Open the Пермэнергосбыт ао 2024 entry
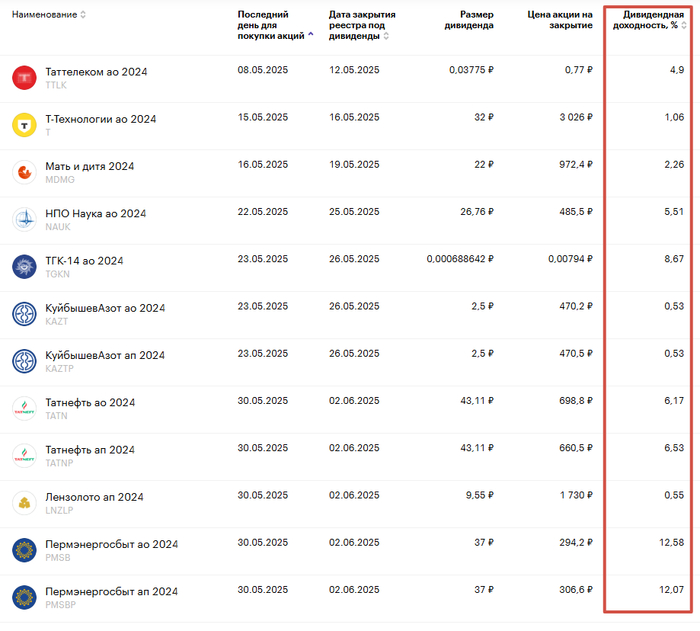This screenshot has height=631, width=700. pyautogui.click(x=111, y=544)
